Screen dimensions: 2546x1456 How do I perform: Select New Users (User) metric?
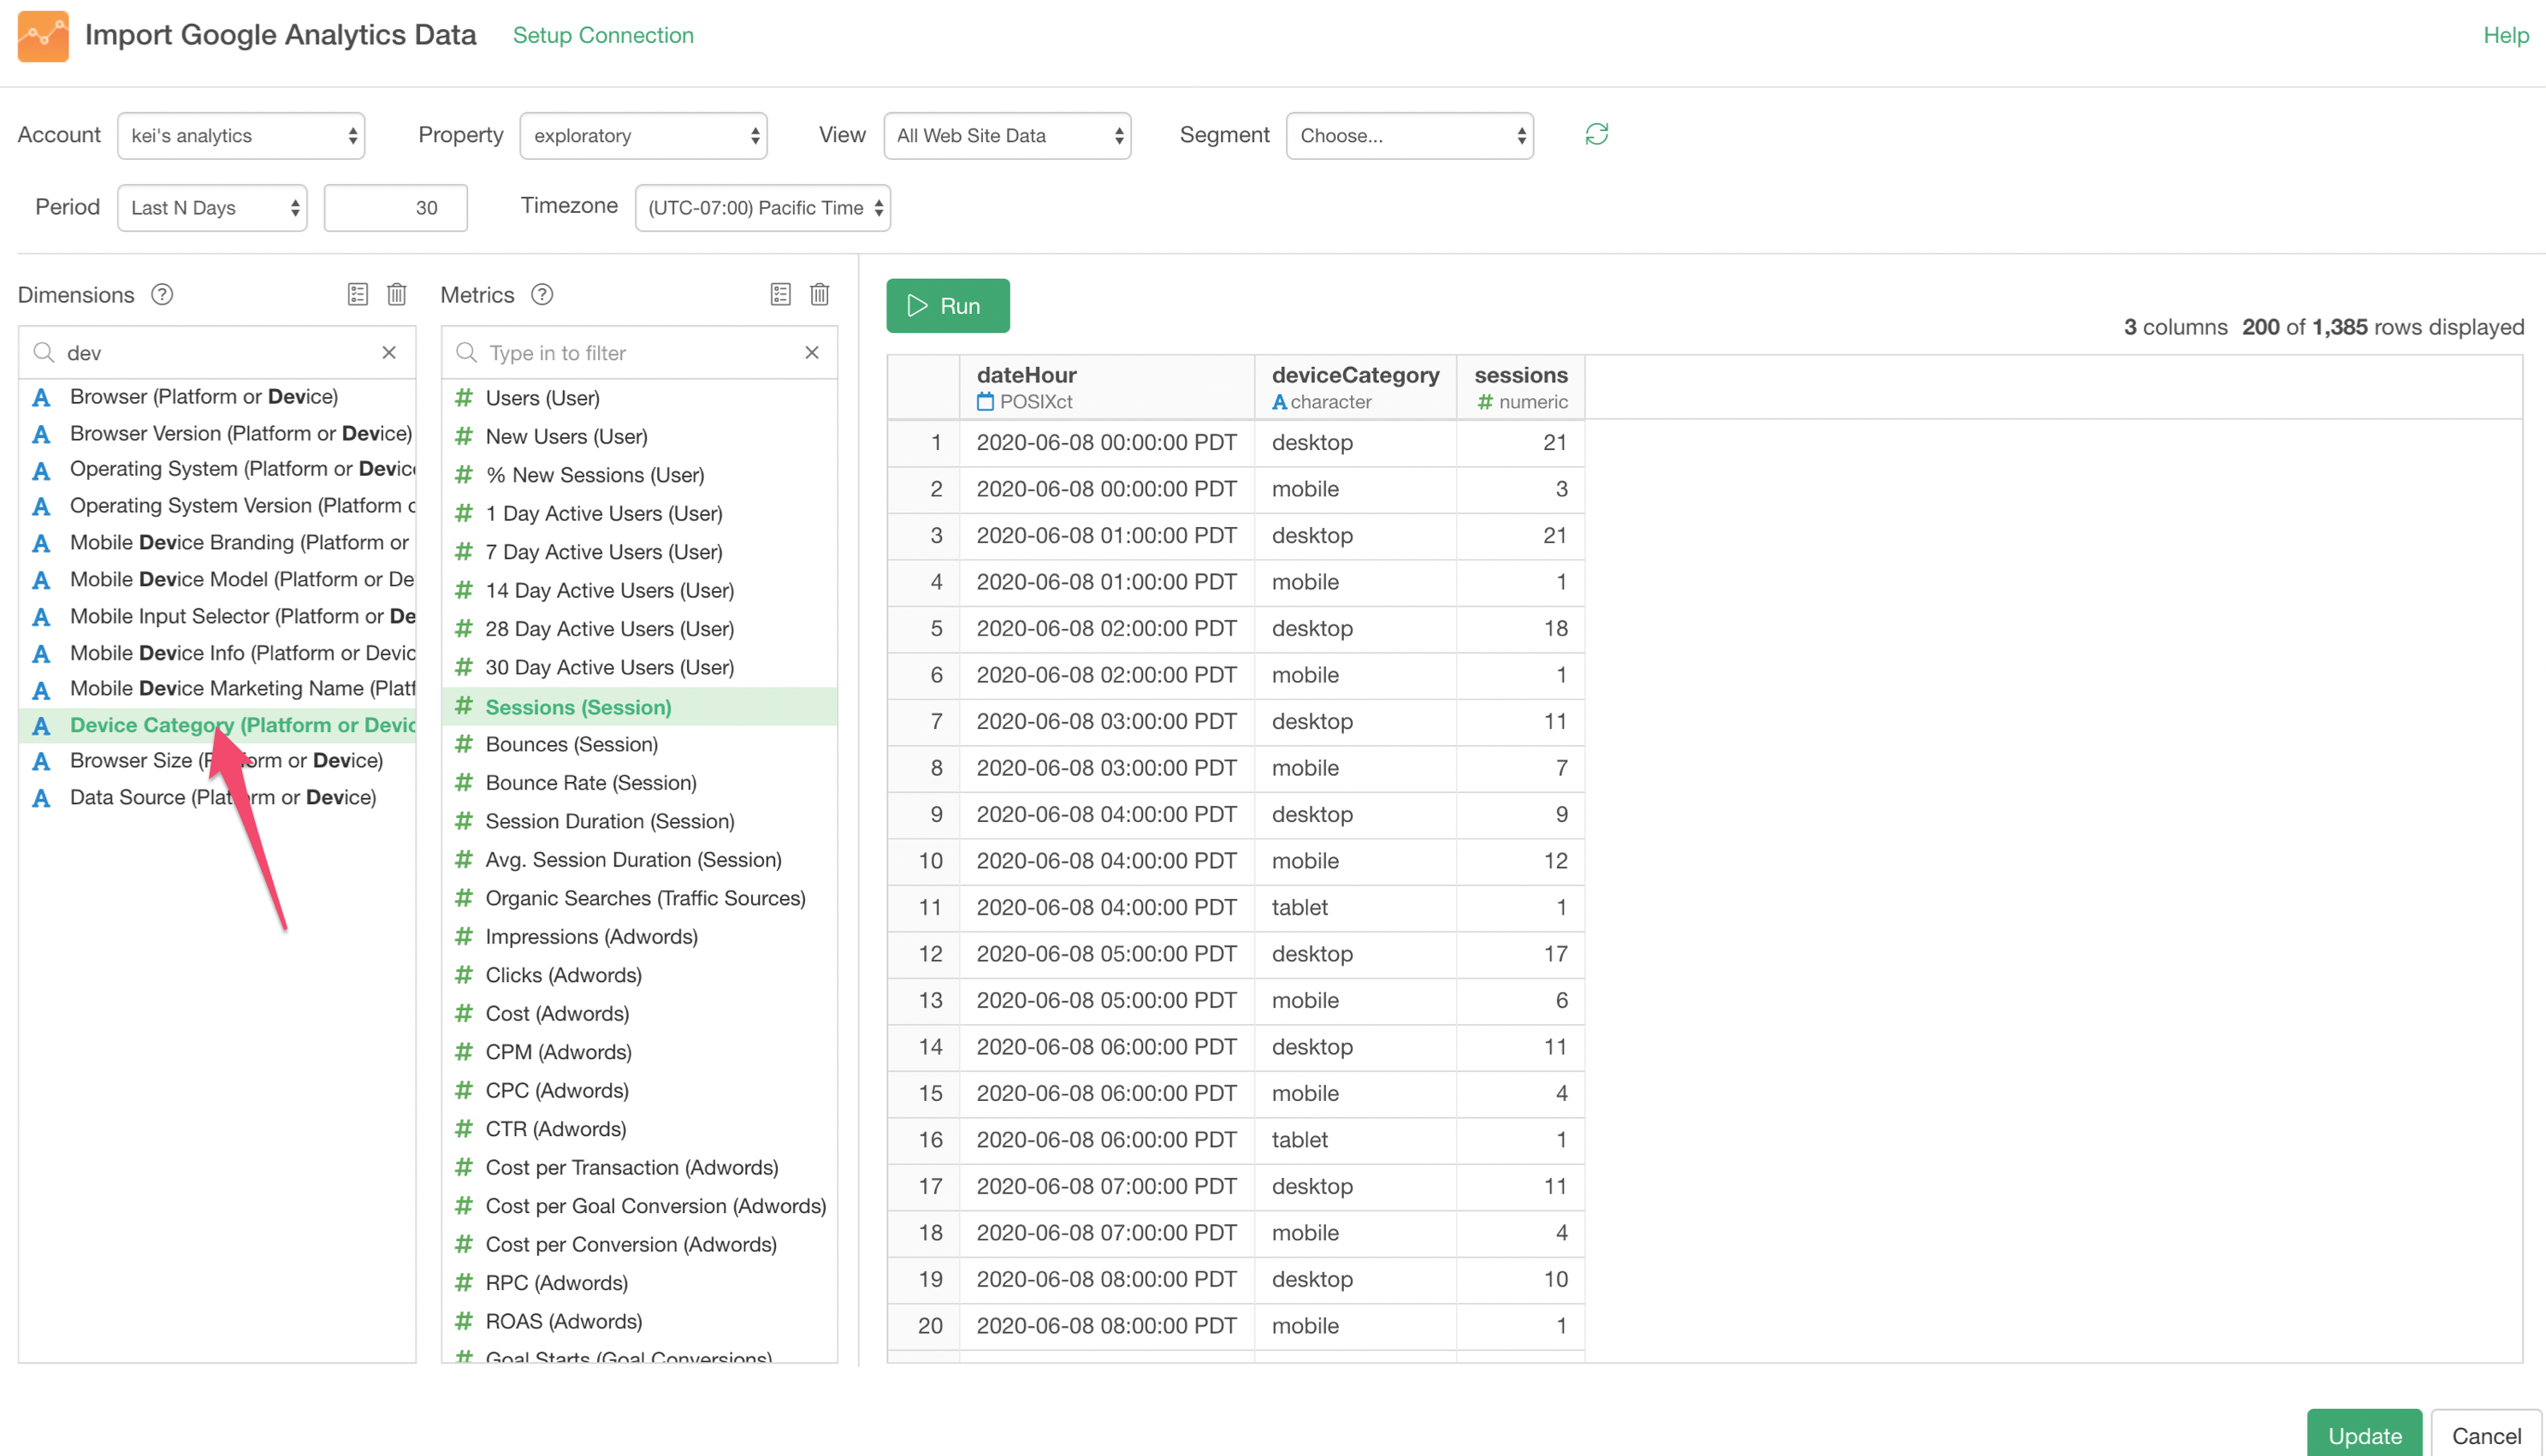pyautogui.click(x=640, y=436)
